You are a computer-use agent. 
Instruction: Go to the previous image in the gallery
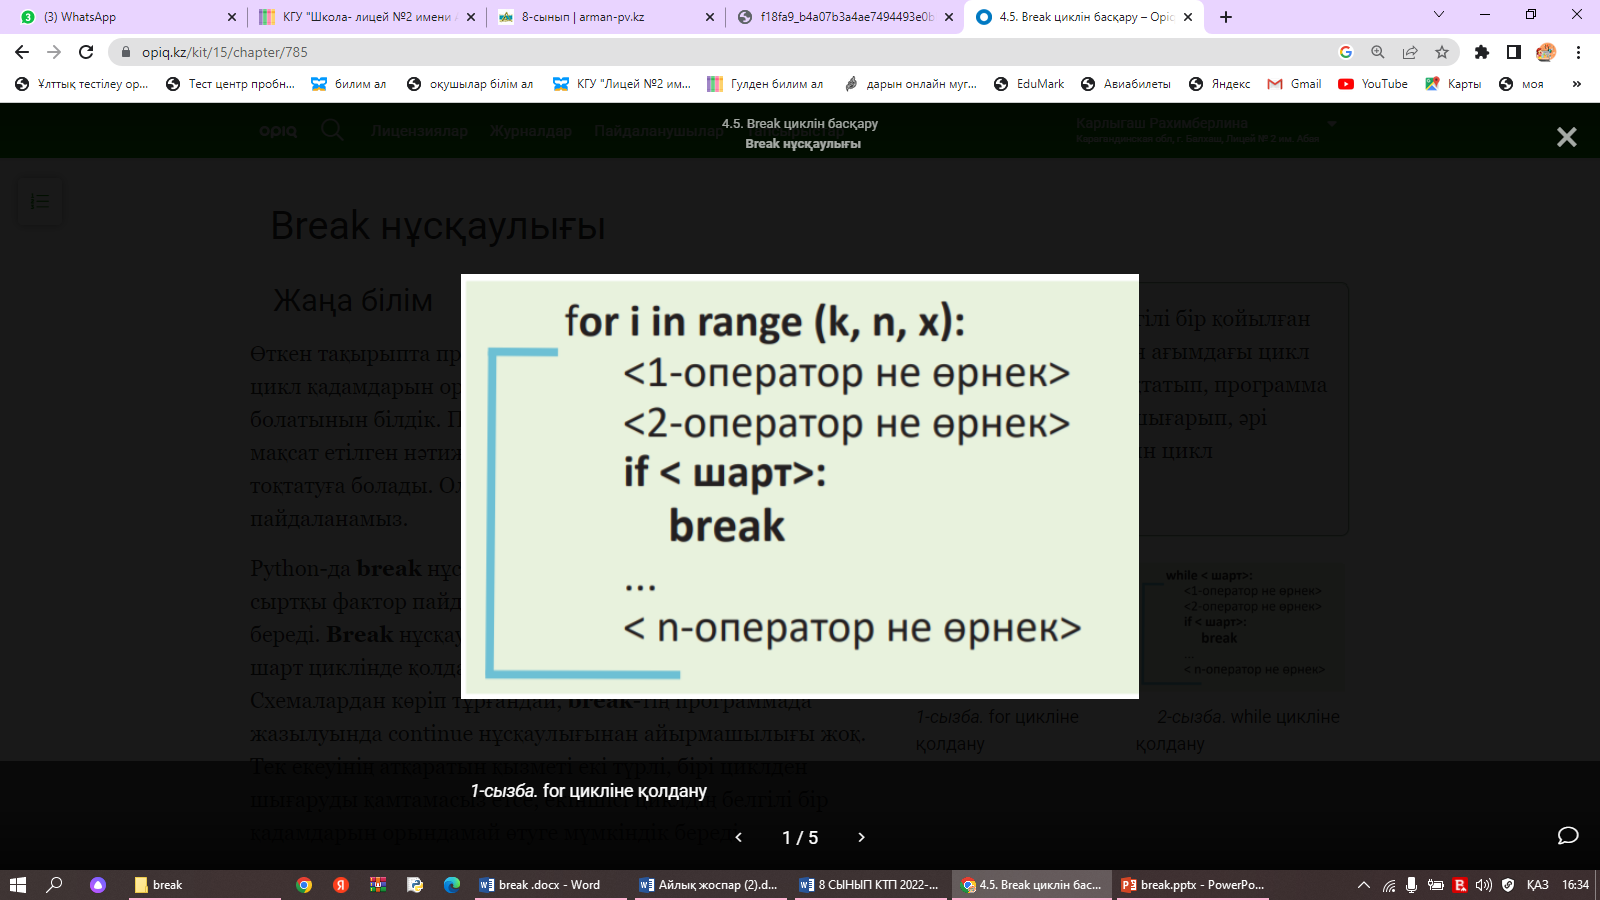pyautogui.click(x=739, y=837)
